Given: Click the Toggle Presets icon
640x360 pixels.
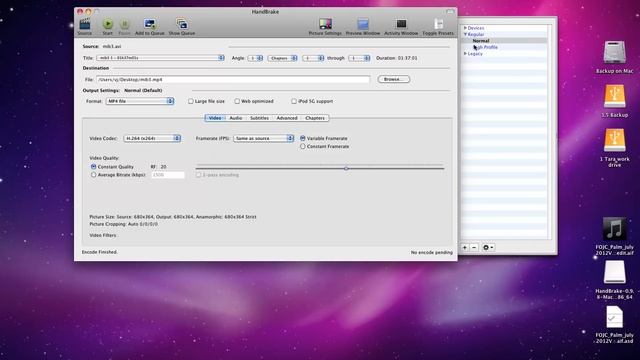Looking at the screenshot, I should click(x=438, y=24).
